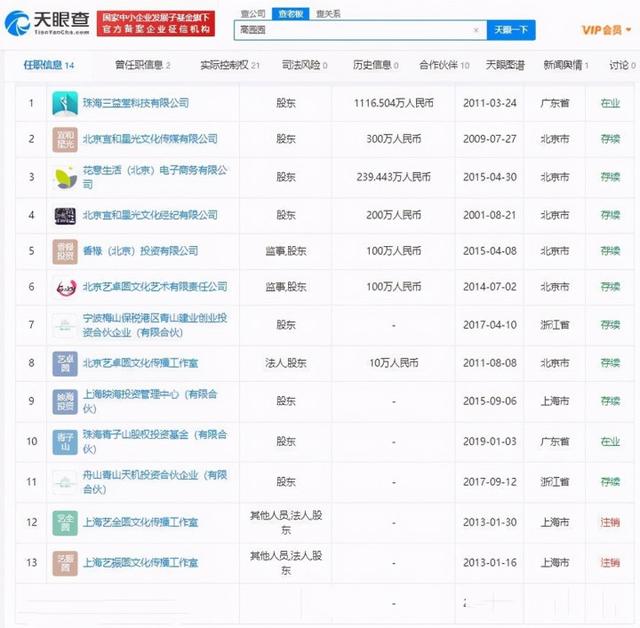Select the date 2001-08-21

pos(490,215)
